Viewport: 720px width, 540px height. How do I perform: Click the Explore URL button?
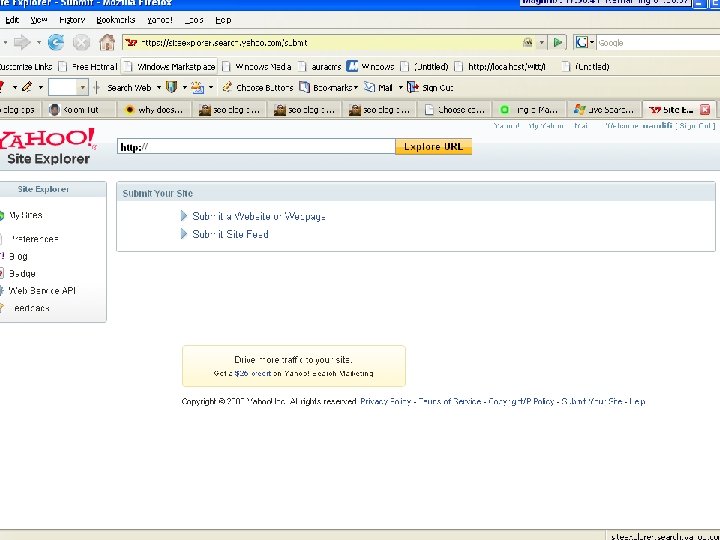[x=433, y=146]
